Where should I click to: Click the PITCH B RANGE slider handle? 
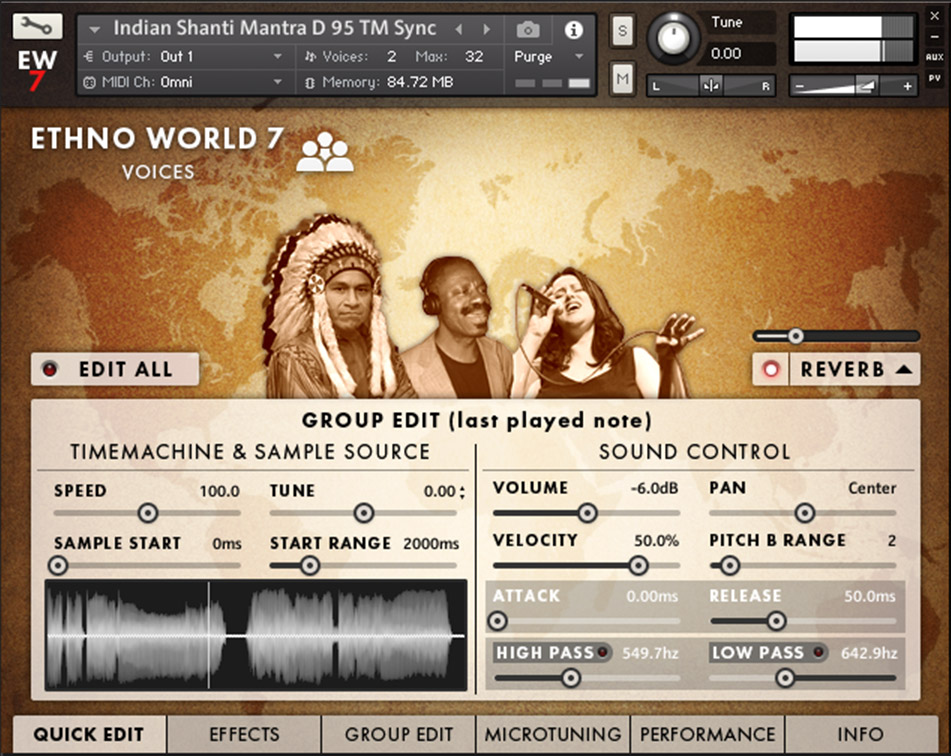pos(730,565)
